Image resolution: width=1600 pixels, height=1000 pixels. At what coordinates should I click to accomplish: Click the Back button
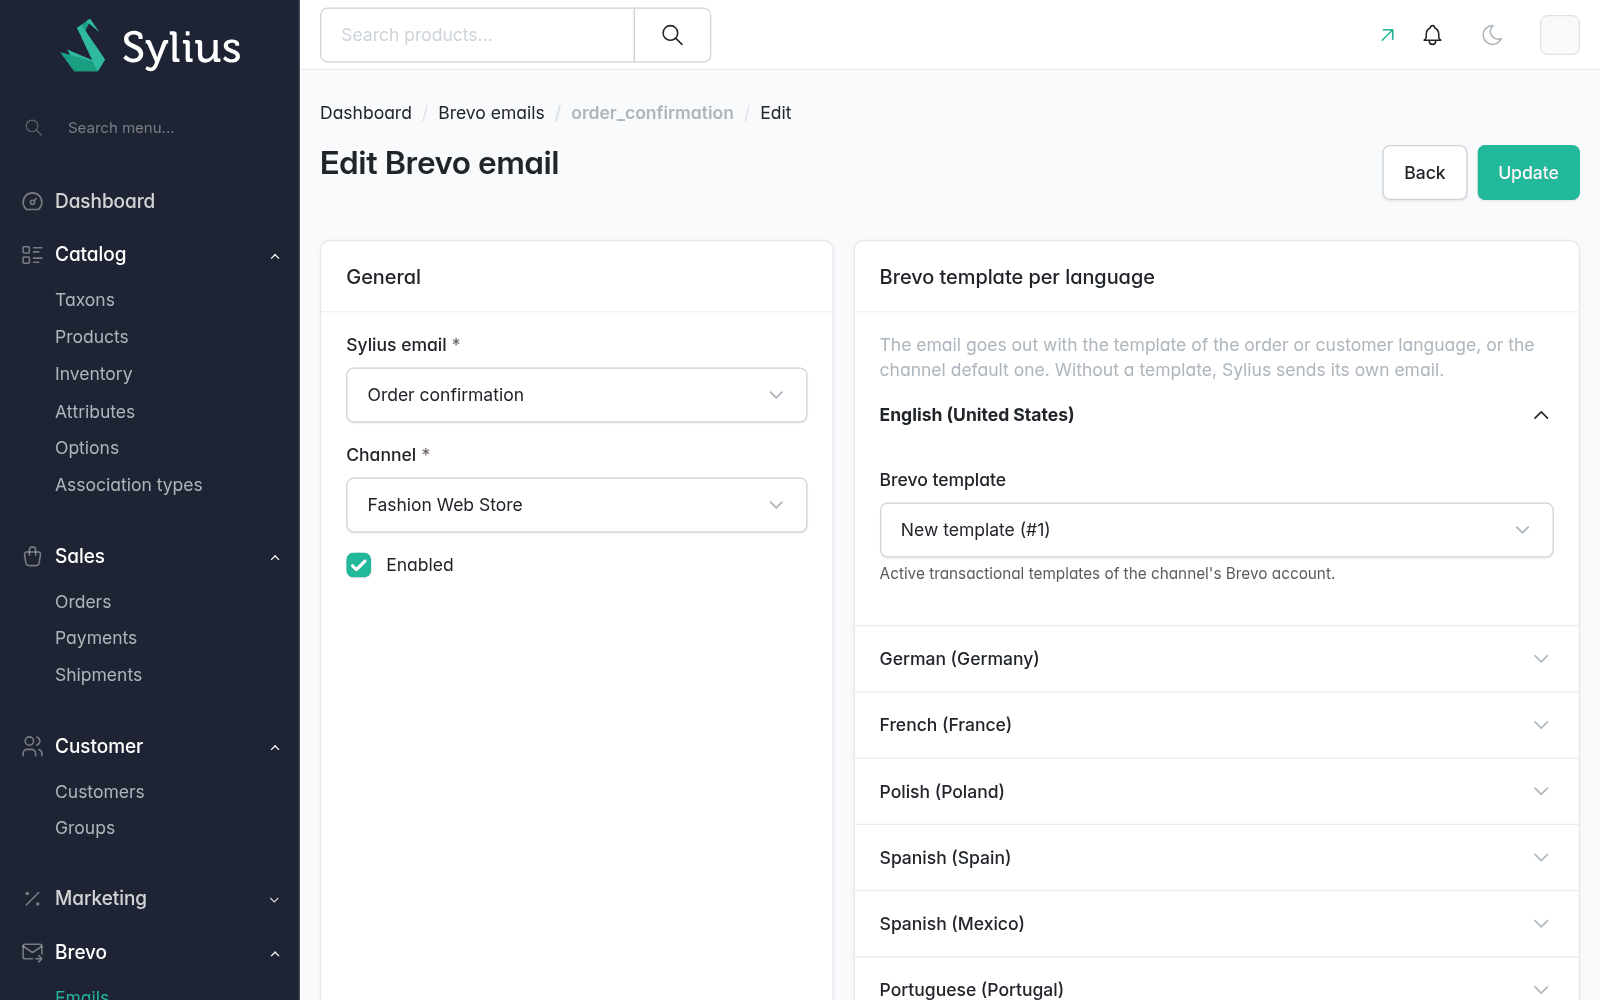tap(1424, 173)
